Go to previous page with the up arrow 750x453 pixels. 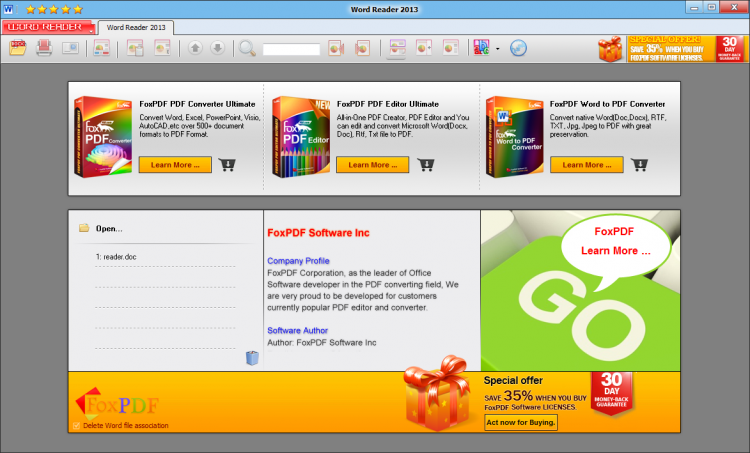(x=195, y=48)
